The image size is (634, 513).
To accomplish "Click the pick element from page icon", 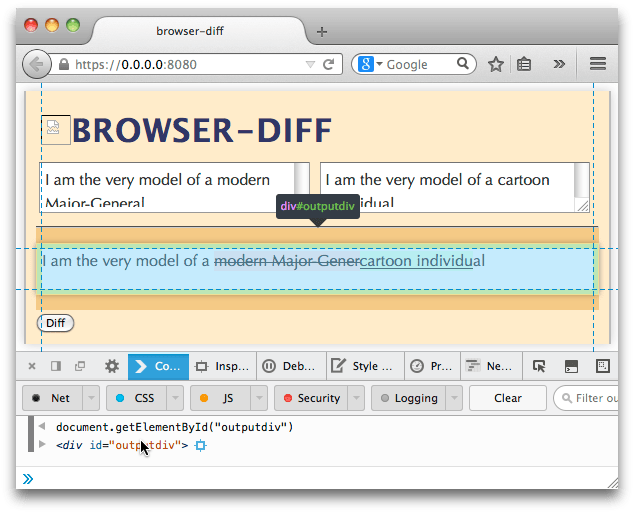I will pyautogui.click(x=540, y=366).
